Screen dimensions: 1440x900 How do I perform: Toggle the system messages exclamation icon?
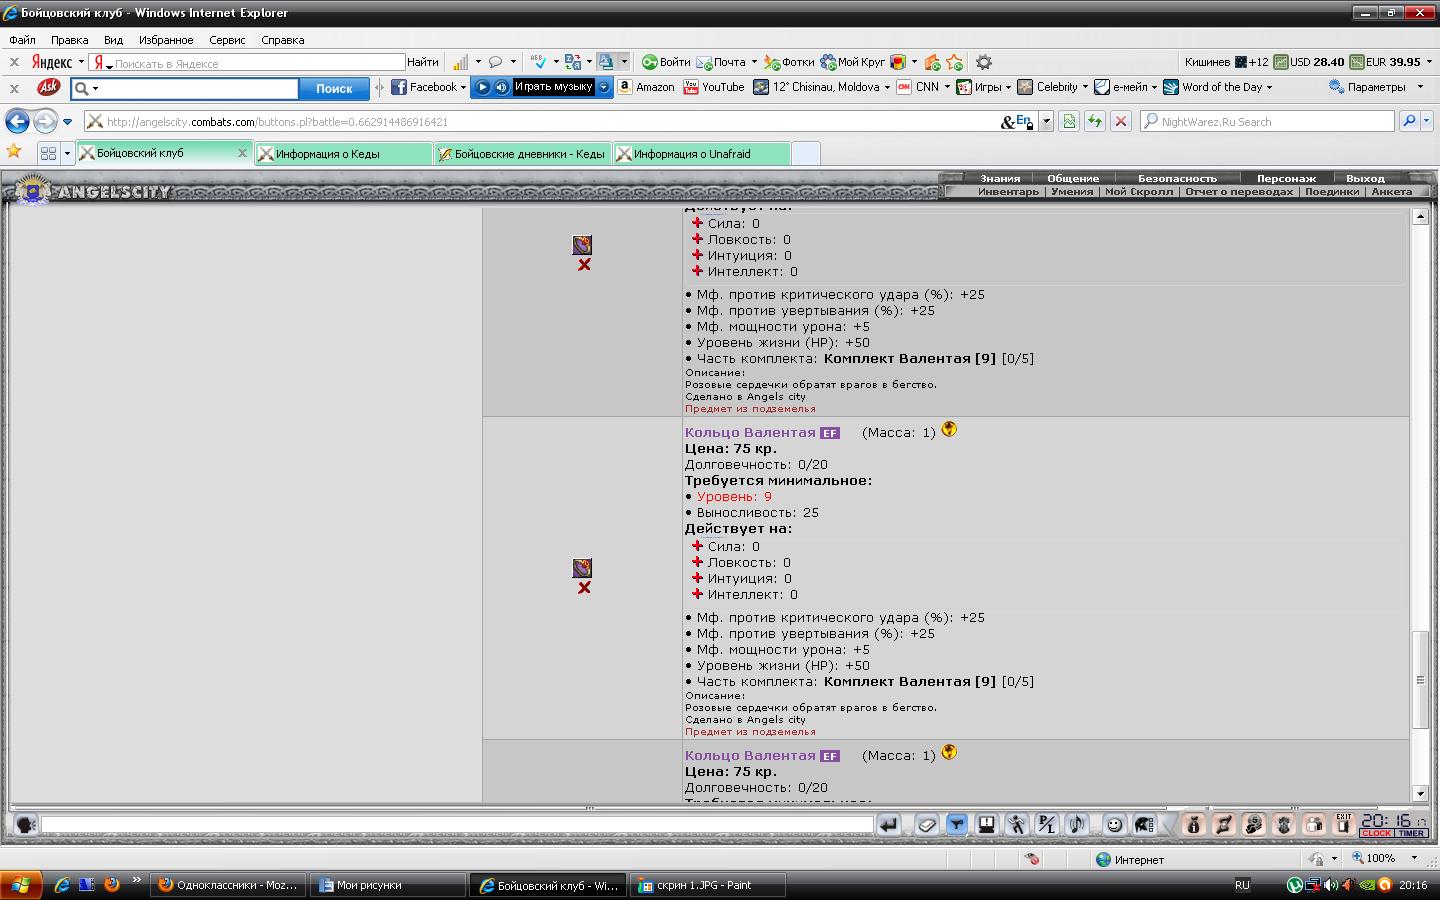coord(987,825)
